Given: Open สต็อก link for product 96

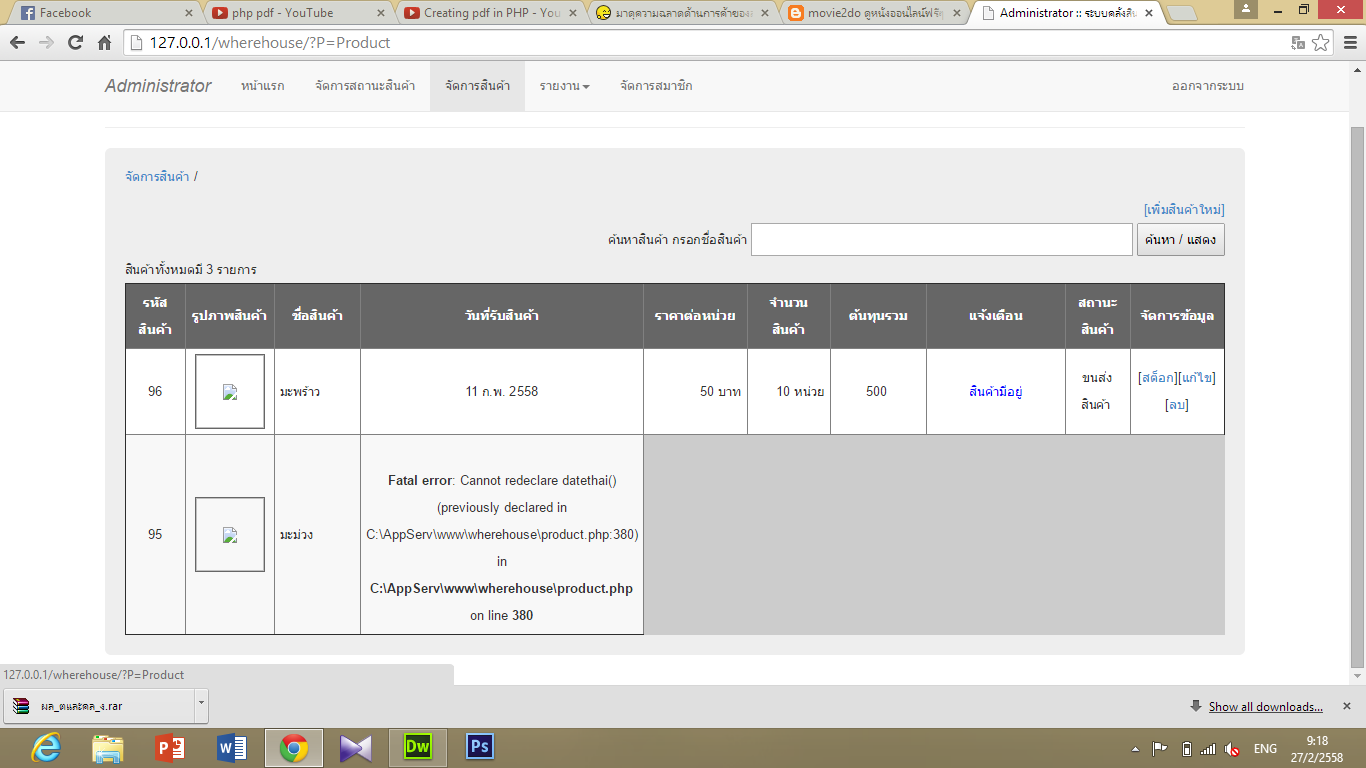Looking at the screenshot, I should 1158,378.
